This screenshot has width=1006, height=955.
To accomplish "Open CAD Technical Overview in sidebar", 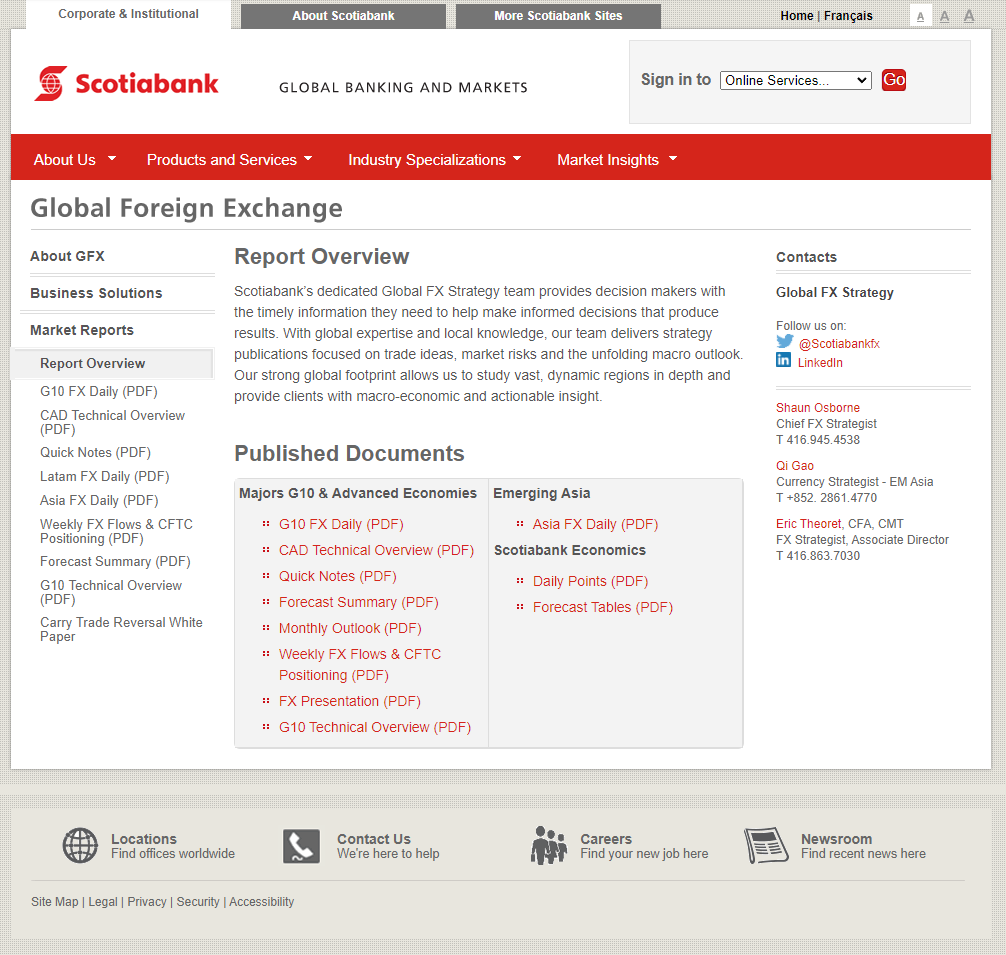I will (112, 422).
